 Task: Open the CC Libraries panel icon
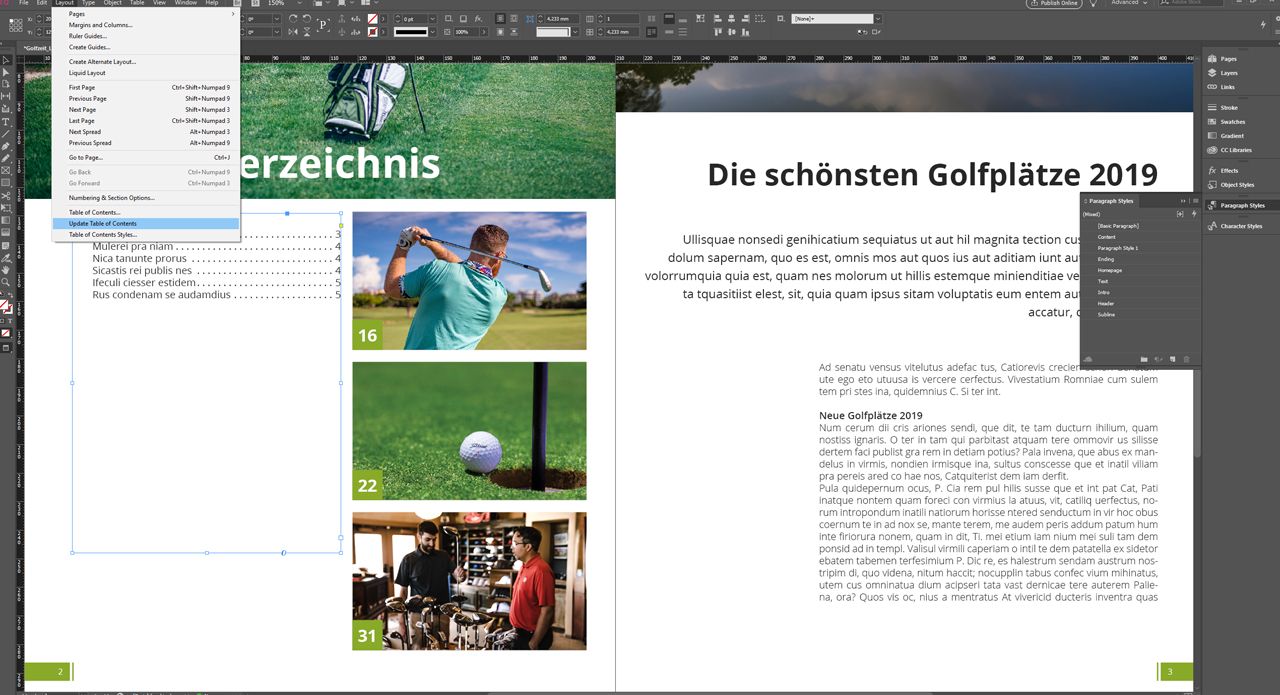coord(1228,150)
